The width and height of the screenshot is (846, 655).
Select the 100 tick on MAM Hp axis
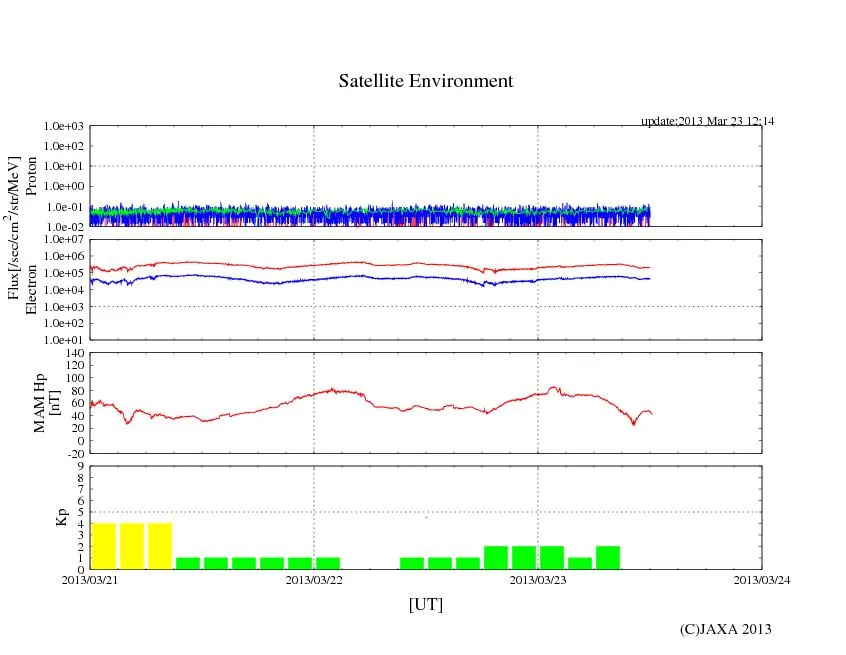pyautogui.click(x=75, y=378)
